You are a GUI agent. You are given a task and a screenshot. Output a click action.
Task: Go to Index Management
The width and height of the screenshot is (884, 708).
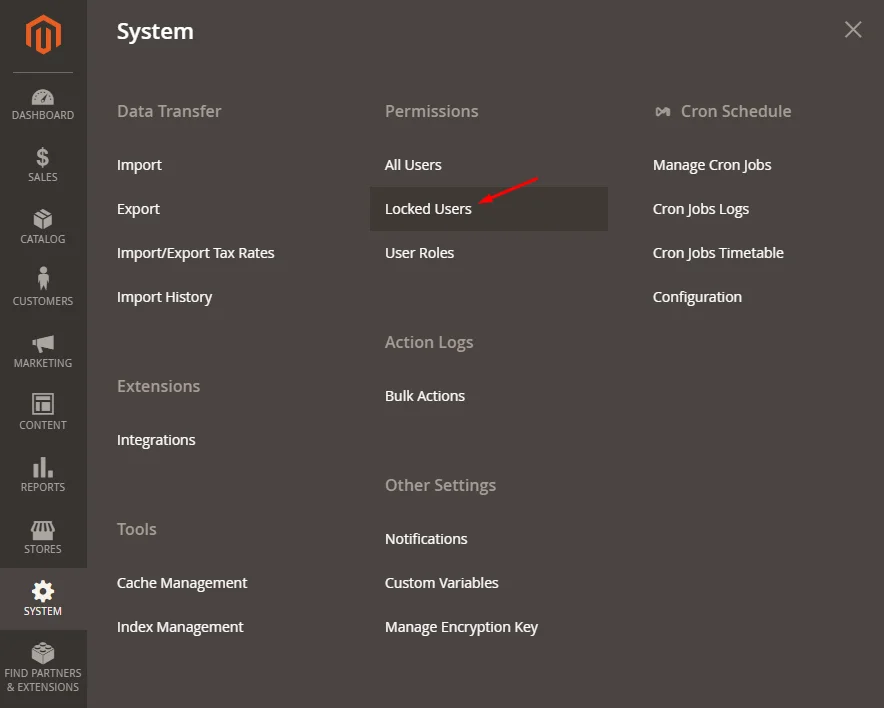(x=180, y=627)
